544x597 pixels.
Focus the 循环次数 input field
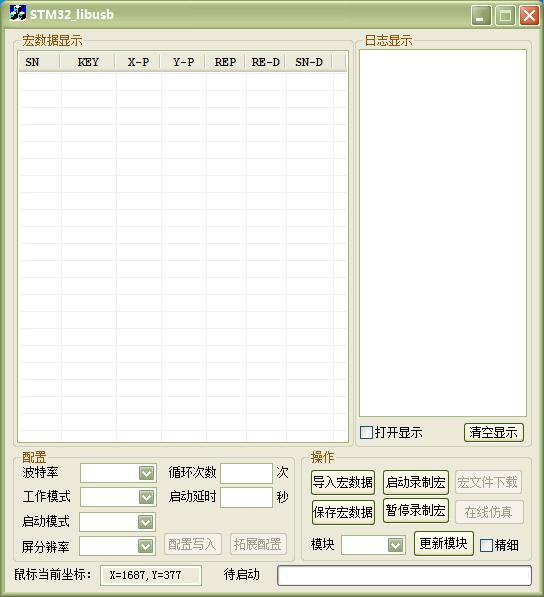pos(246,473)
